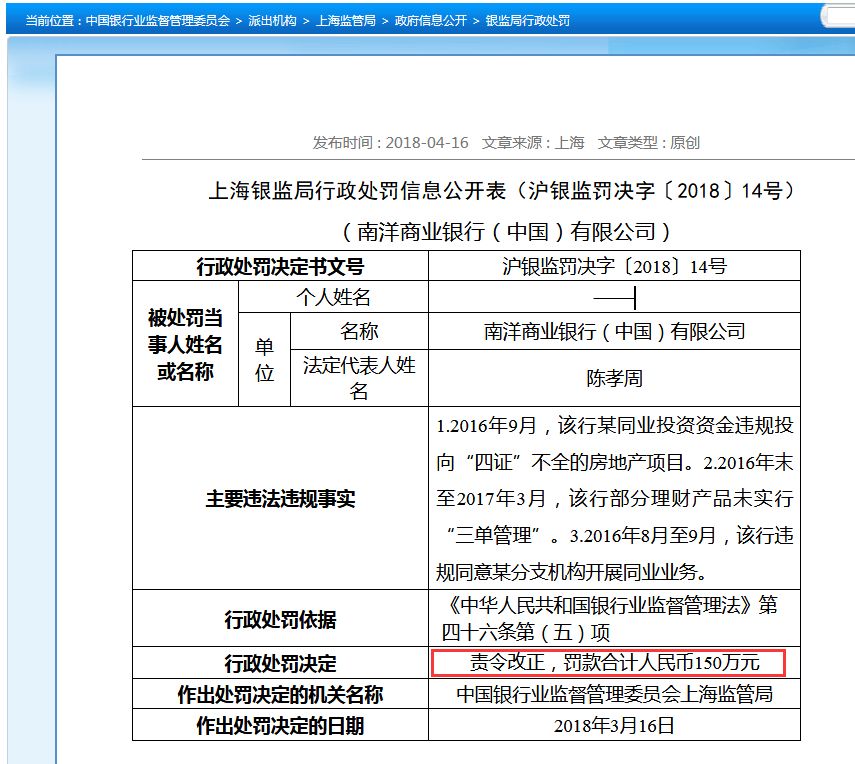Click the 行政处罚依据 law citation cell
Viewport: 855px width, 764px height.
(614, 619)
